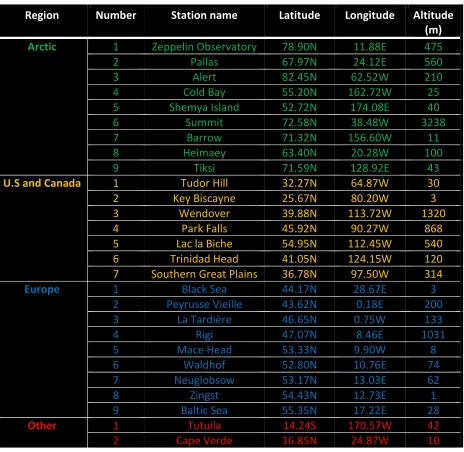Click the Alert station name
Viewport: 464px width, 452px height.
pyautogui.click(x=204, y=77)
